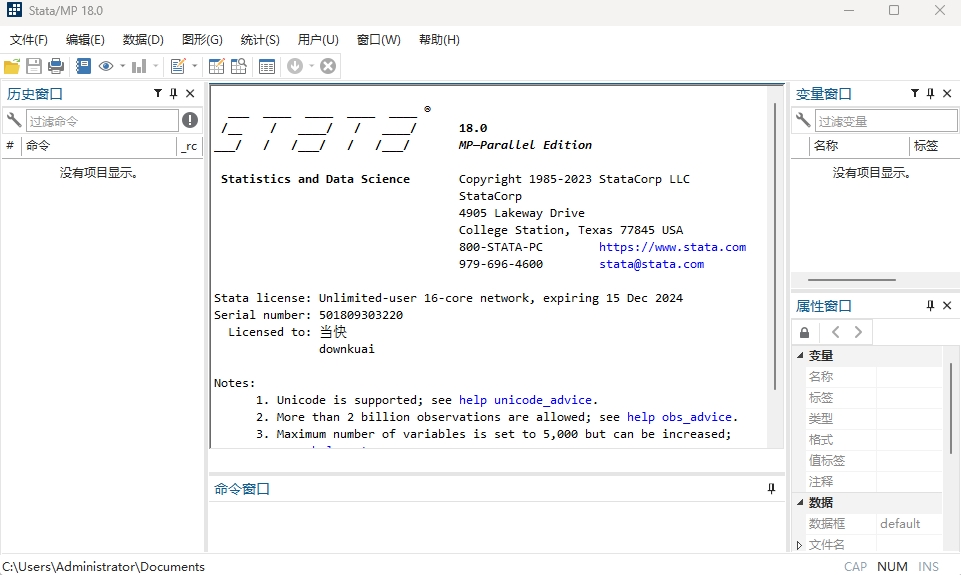The width and height of the screenshot is (961, 575).
Task: Click the C:\Users\Administrator\Documents status path
Action: [104, 566]
